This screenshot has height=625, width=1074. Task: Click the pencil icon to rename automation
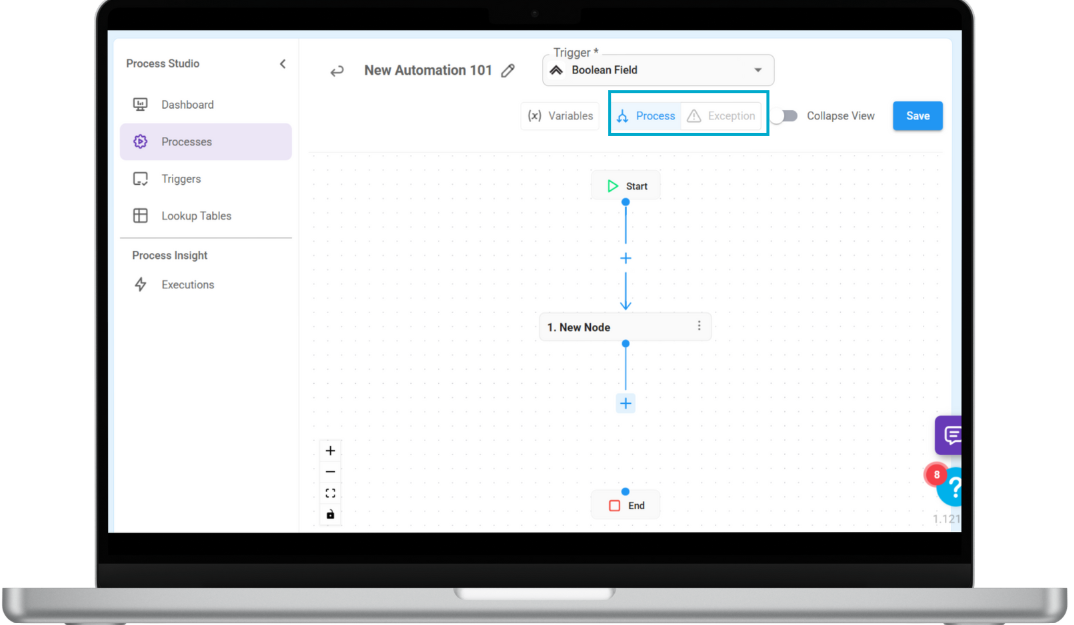point(508,71)
